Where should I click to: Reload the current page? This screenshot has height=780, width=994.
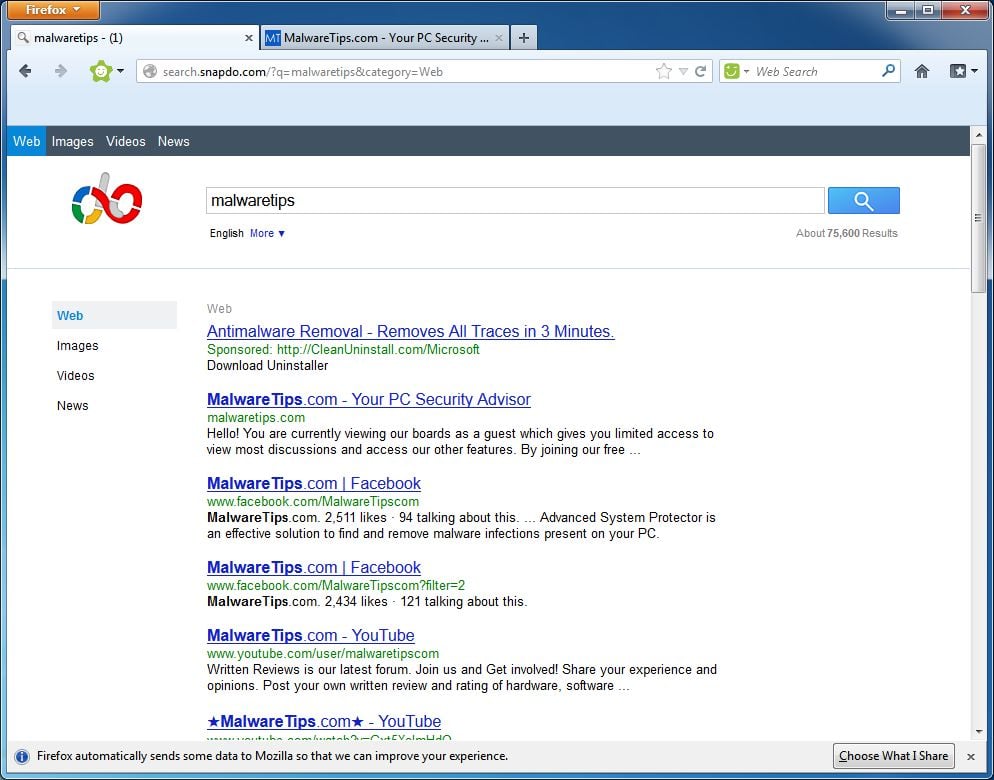click(x=700, y=72)
